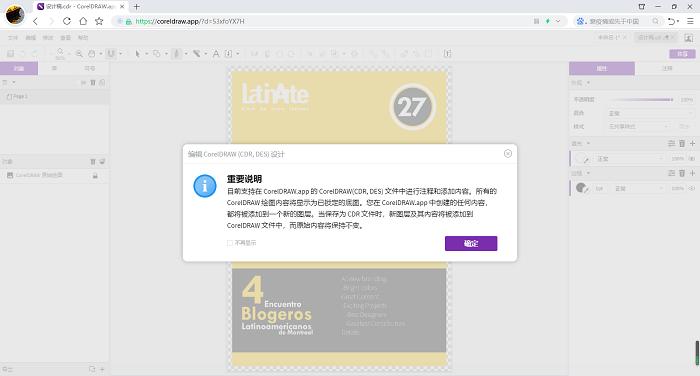Image resolution: width=700 pixels, height=376 pixels.
Task: Select the pan hand tool icon
Action: (x=92, y=54)
